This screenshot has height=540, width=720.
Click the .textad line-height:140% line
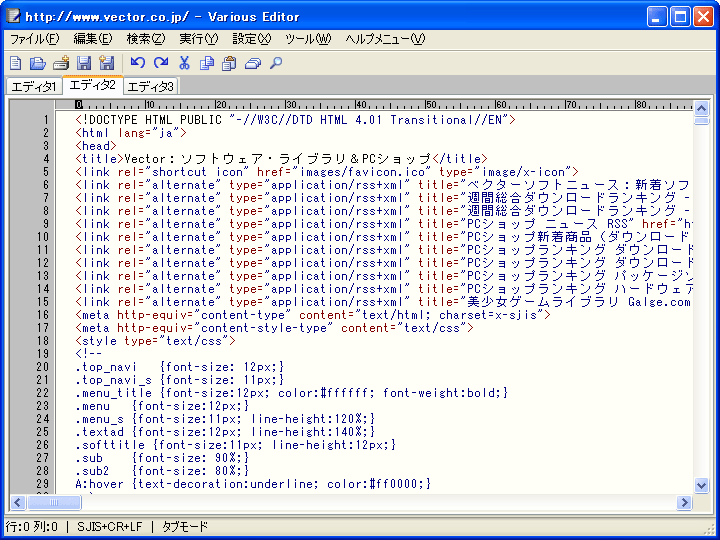tap(225, 432)
